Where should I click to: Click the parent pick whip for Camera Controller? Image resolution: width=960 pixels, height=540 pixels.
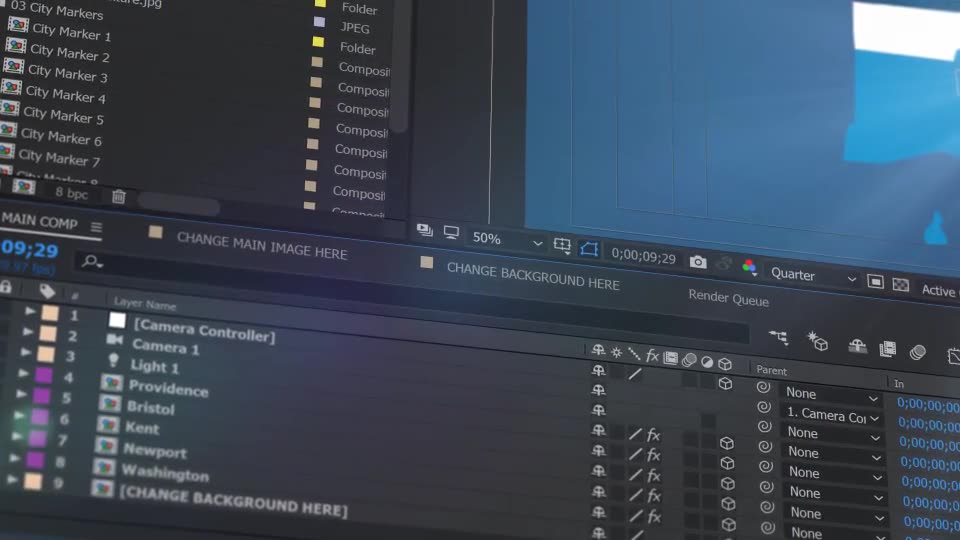pos(763,387)
